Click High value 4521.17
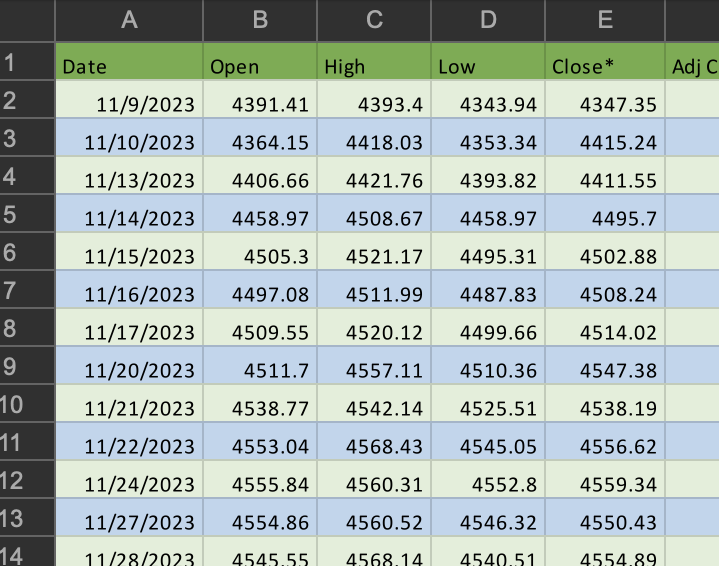This screenshot has height=566, width=719. click(x=374, y=251)
